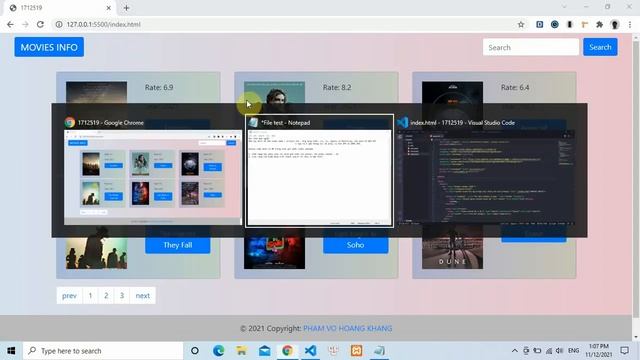This screenshot has height=360, width=640.
Task: Switch to the index.html Visual Studio Code thumbnail
Action: coord(486,171)
